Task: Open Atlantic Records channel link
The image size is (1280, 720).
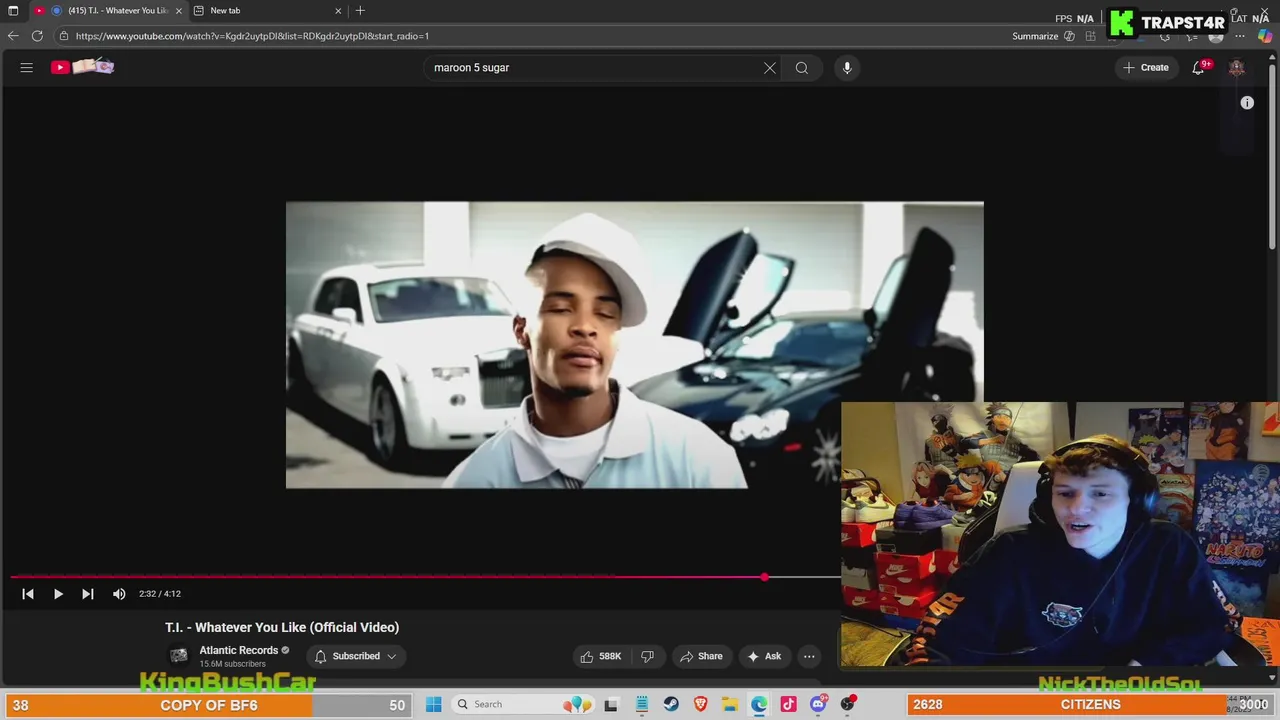Action: point(238,650)
